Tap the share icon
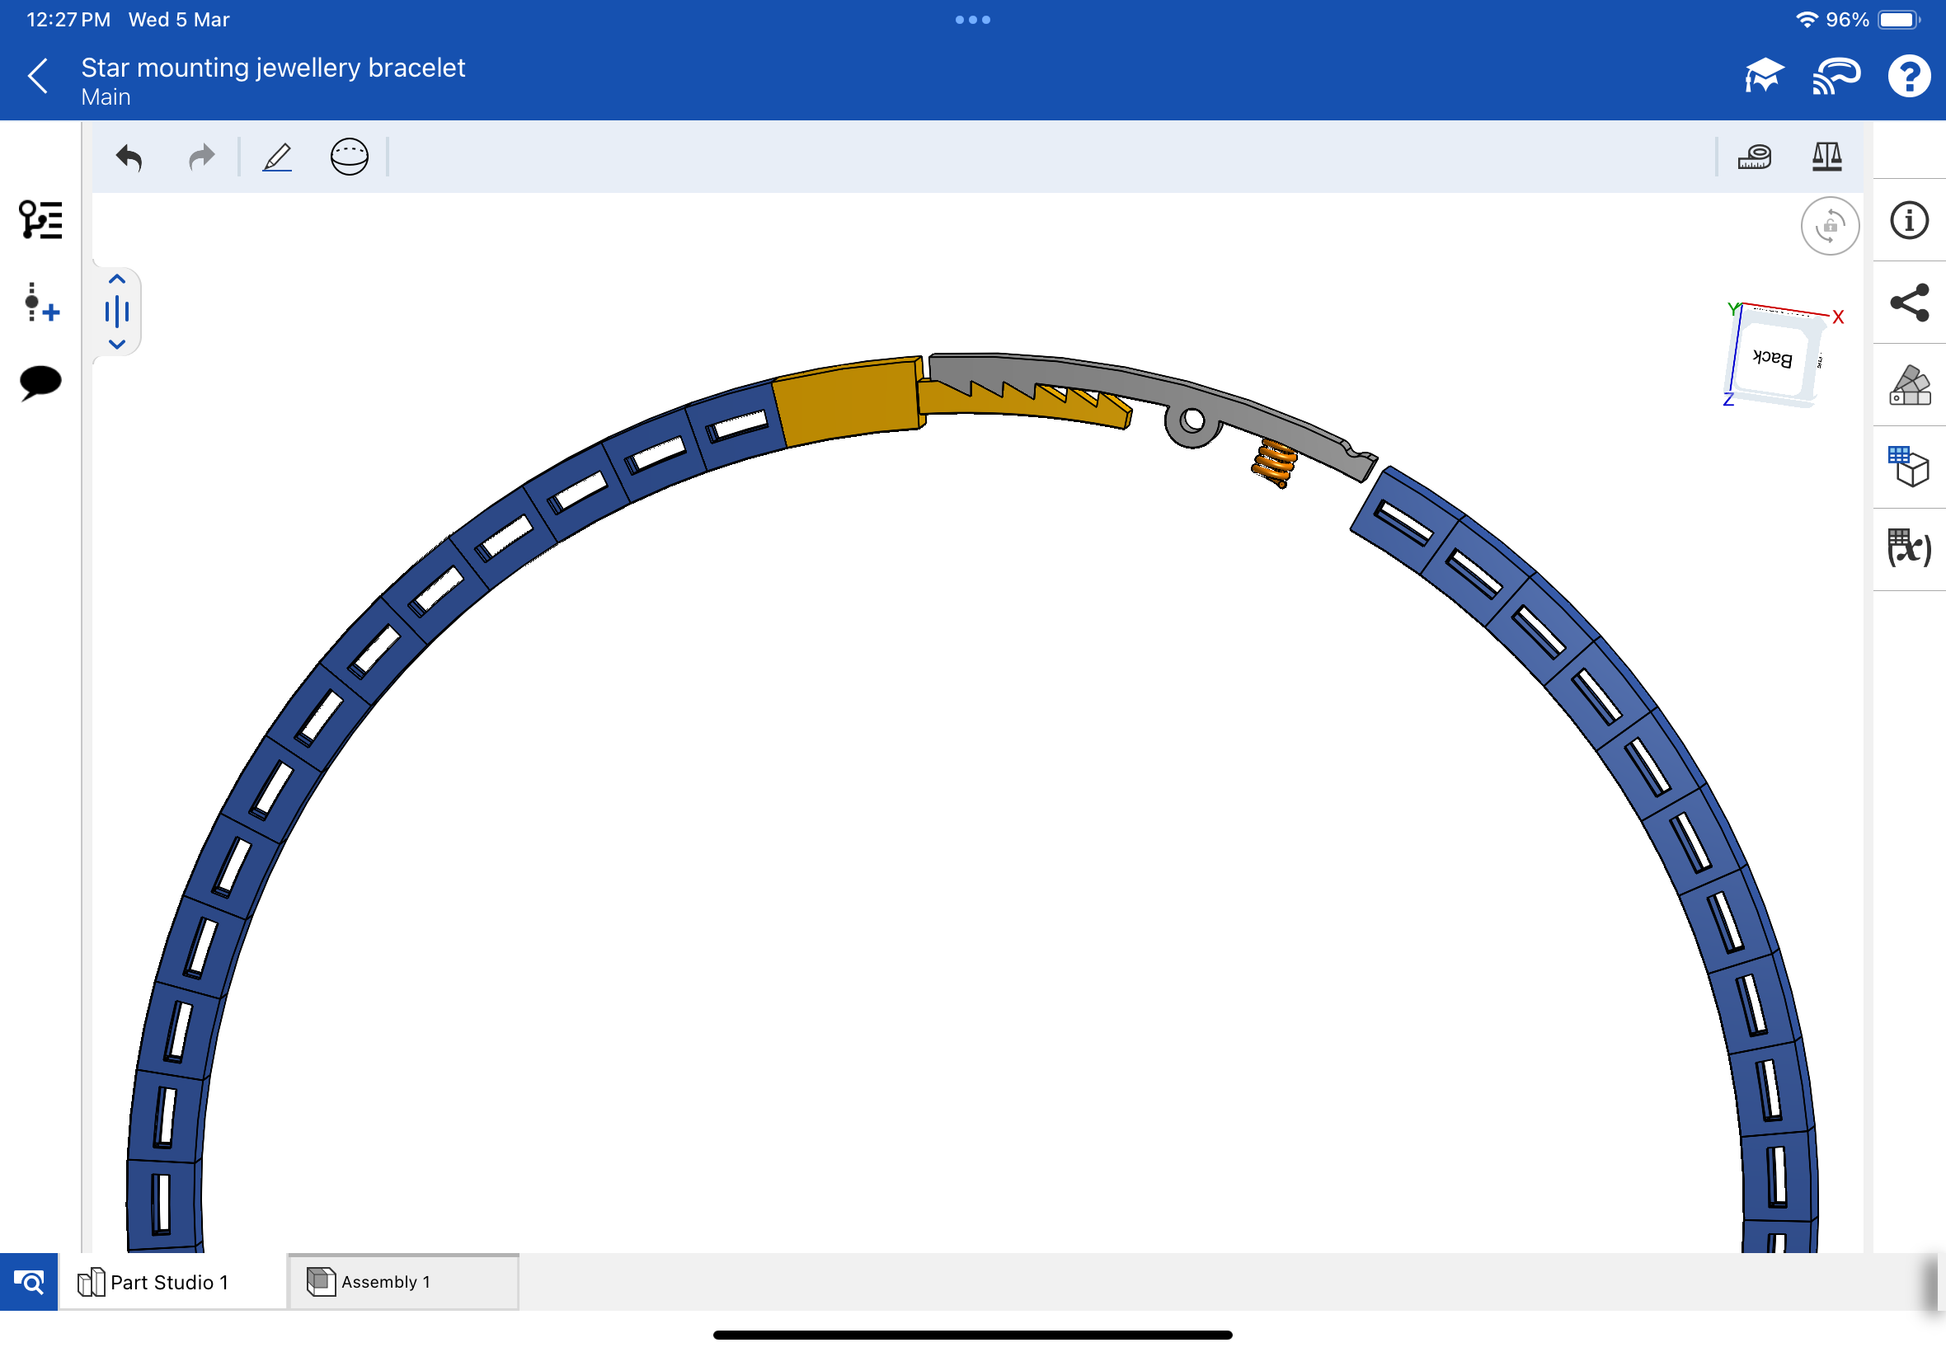The height and width of the screenshot is (1352, 1946). (1908, 302)
